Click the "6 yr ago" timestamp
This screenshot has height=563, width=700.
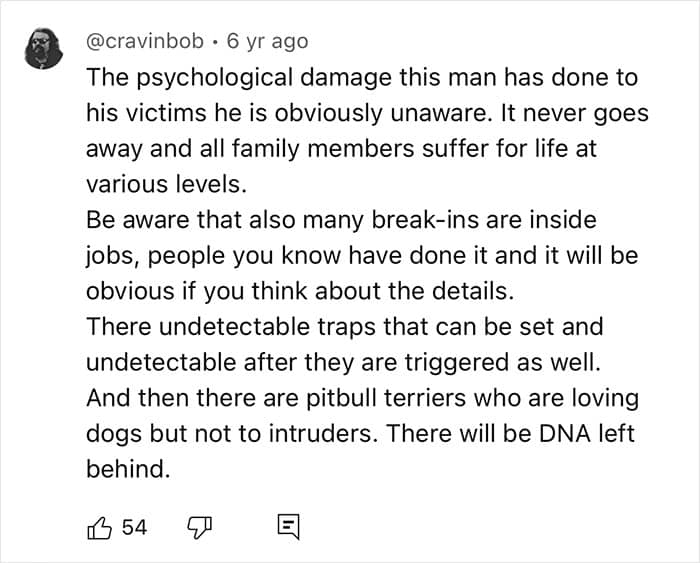tap(267, 42)
